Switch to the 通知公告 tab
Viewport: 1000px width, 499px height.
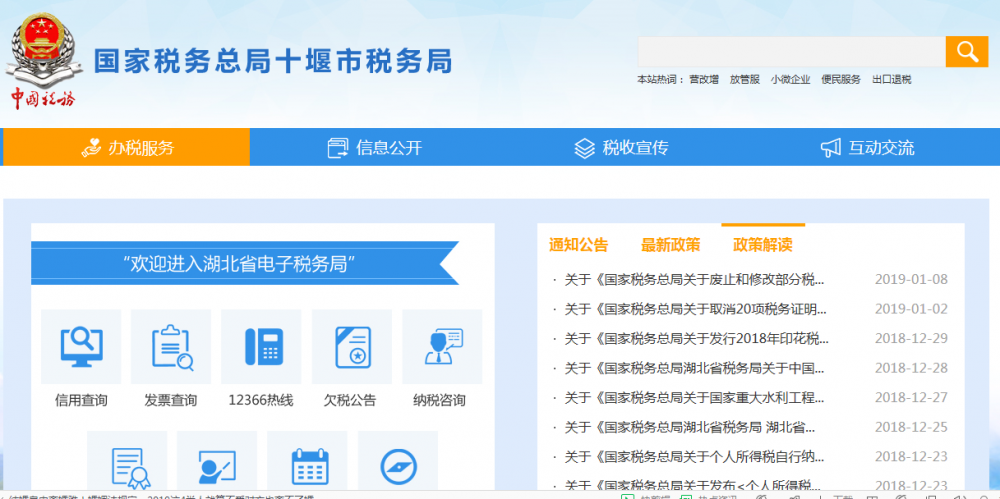(578, 244)
